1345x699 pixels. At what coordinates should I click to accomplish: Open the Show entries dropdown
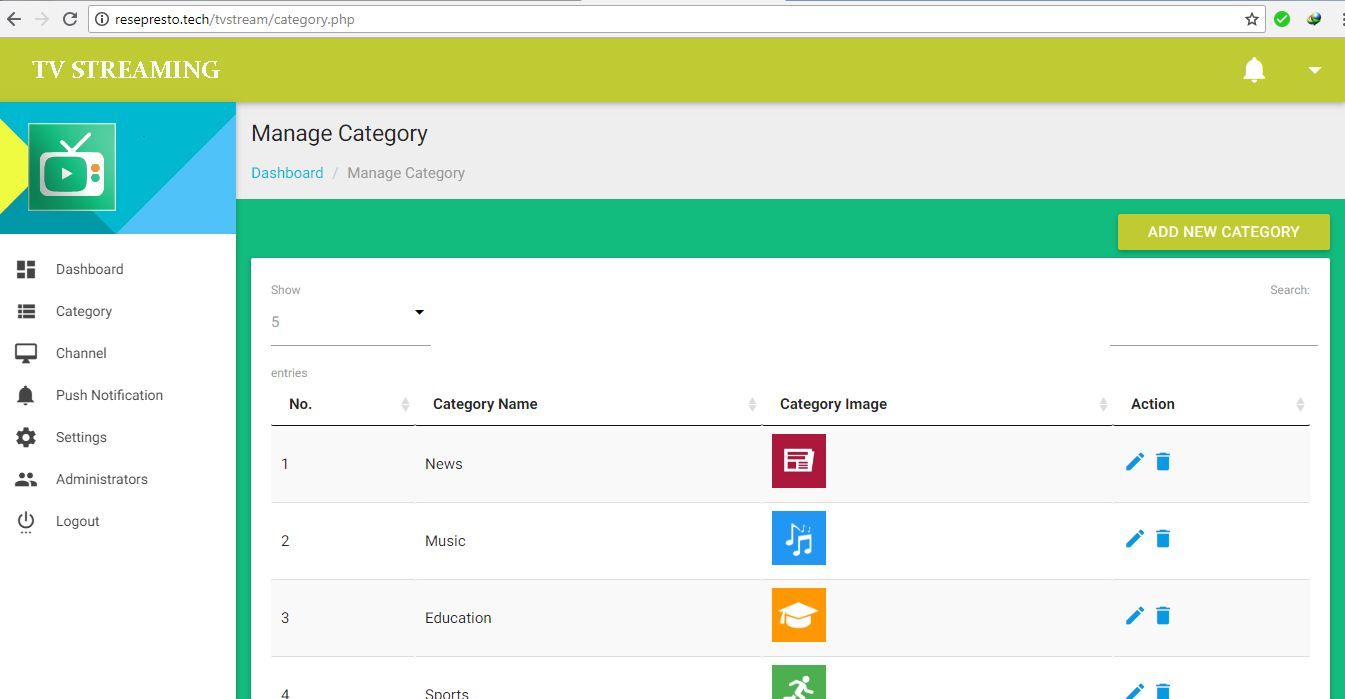(350, 322)
